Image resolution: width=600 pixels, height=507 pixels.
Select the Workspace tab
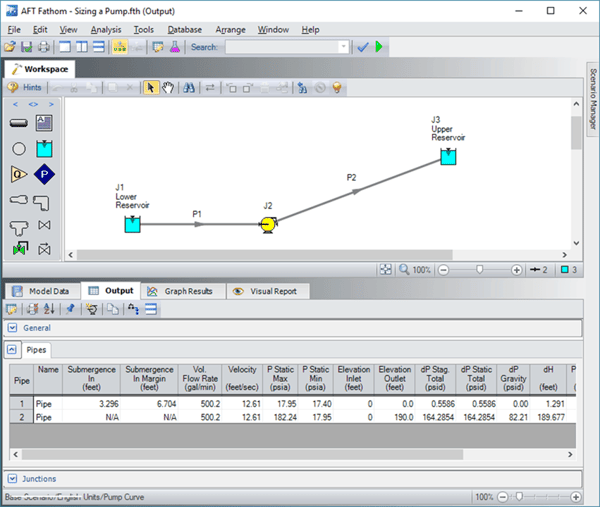pyautogui.click(x=40, y=69)
